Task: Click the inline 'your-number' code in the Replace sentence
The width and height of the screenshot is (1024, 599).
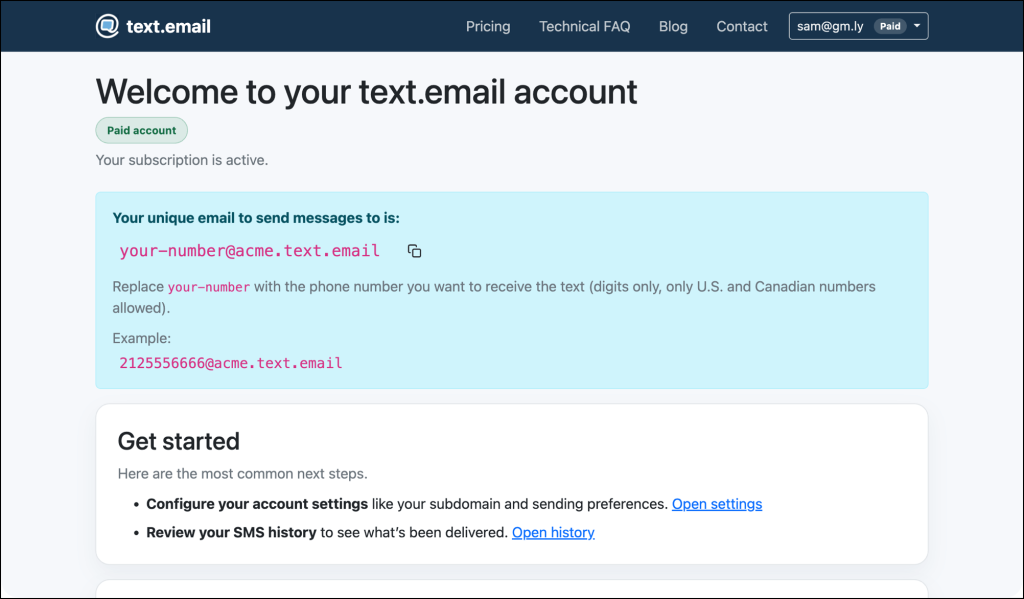Action: [209, 287]
